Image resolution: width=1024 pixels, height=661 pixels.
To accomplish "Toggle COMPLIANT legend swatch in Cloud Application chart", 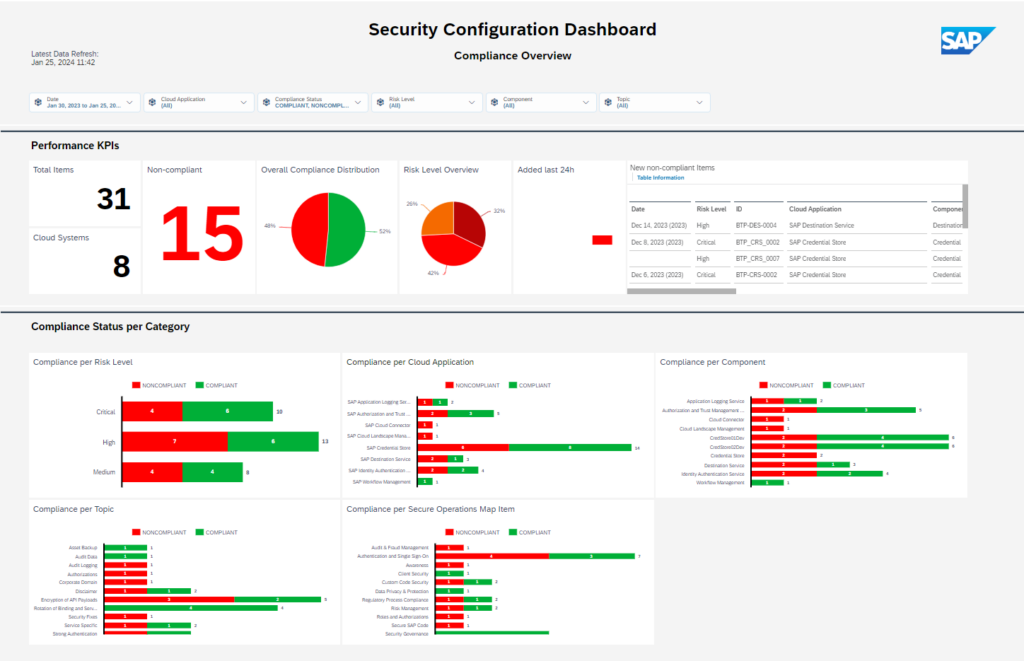I will (x=513, y=385).
